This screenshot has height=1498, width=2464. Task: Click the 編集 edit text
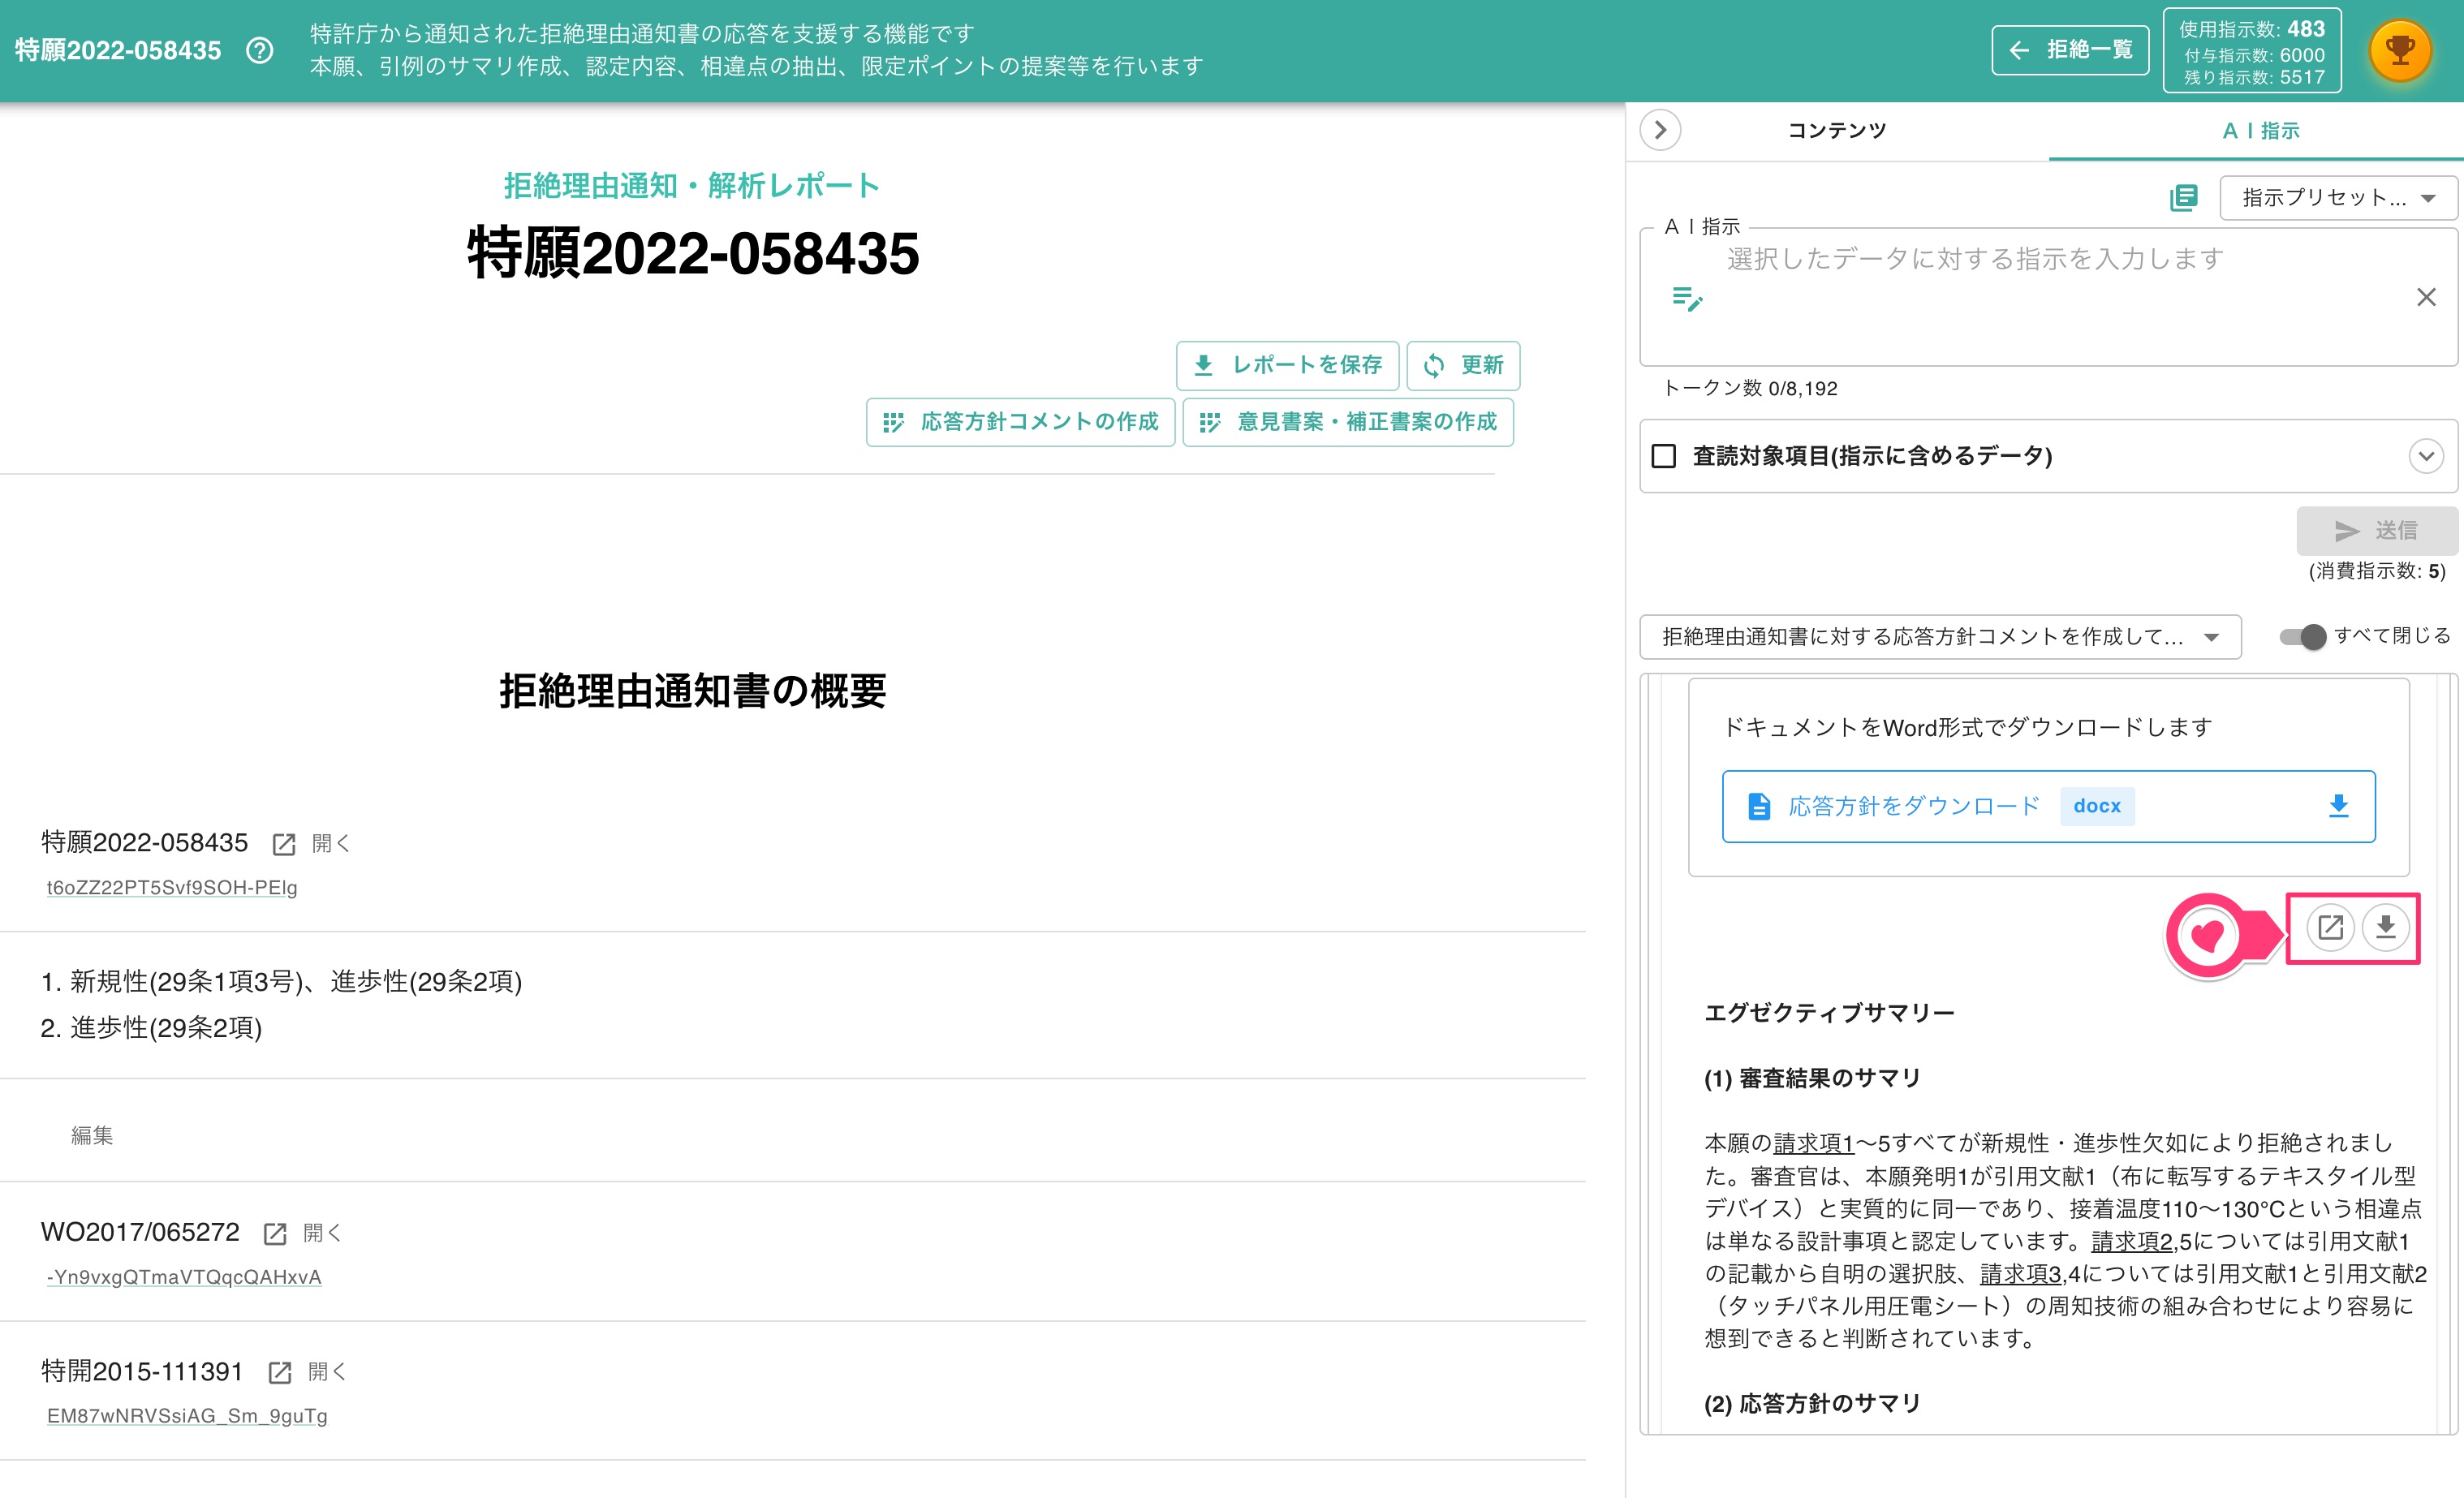point(92,1135)
